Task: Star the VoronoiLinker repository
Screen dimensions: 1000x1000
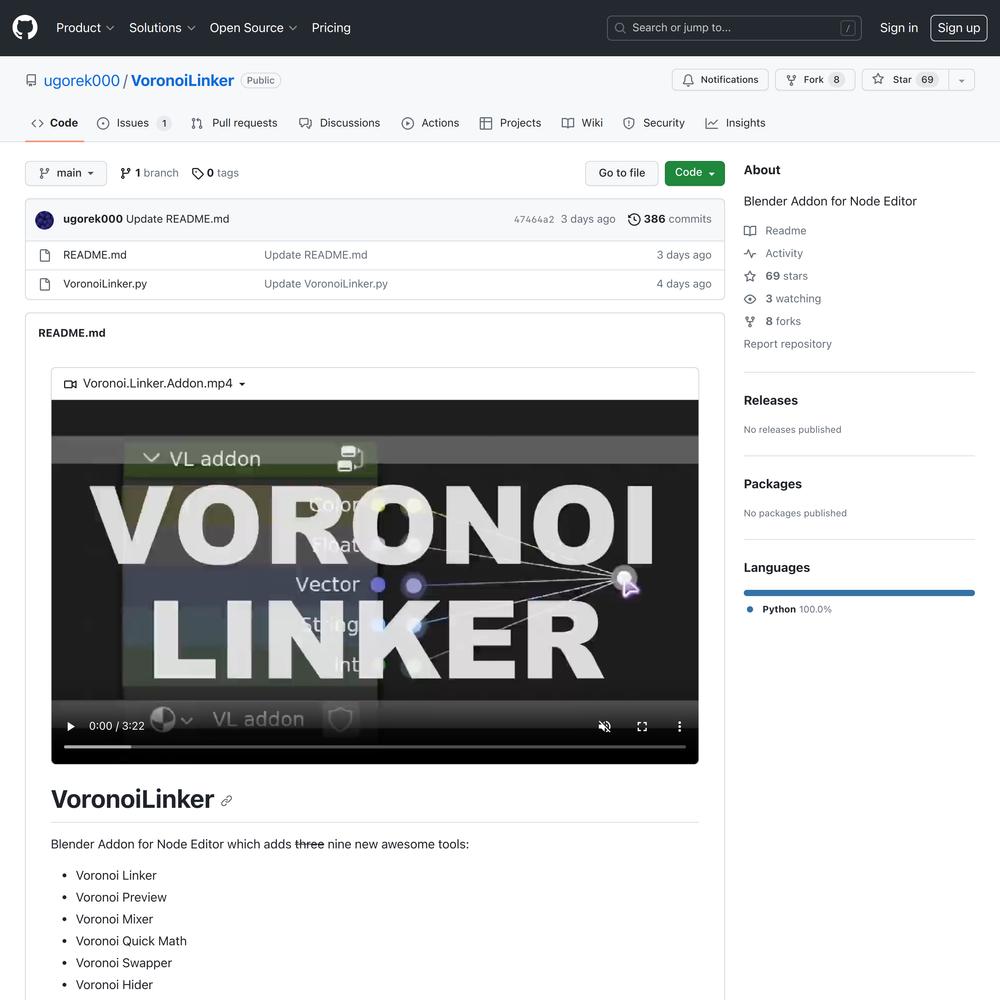Action: click(x=905, y=80)
